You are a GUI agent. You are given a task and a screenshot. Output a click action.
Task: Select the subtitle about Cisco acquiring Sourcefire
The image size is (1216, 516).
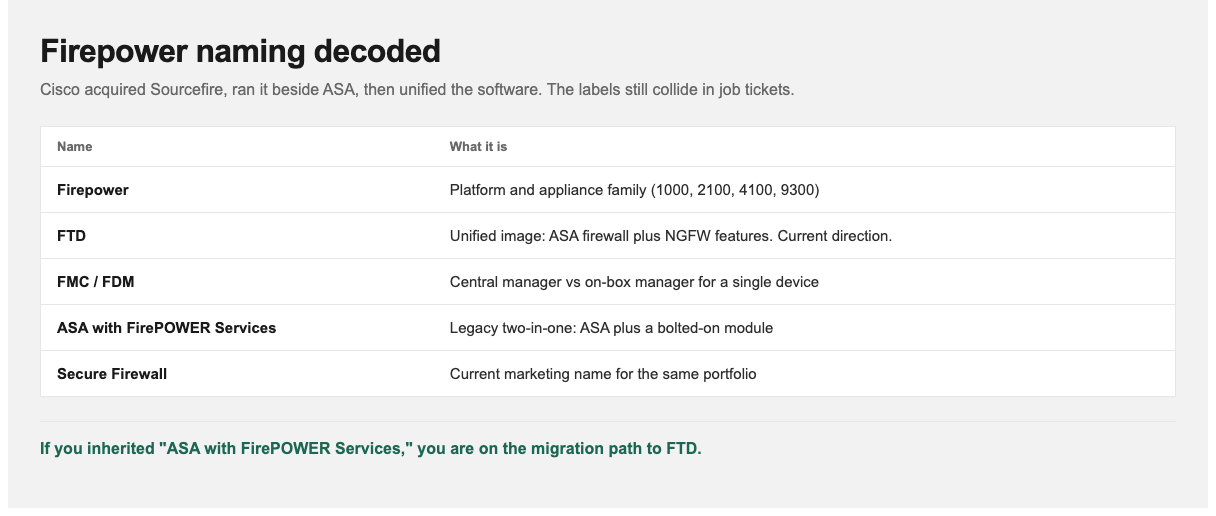point(417,90)
